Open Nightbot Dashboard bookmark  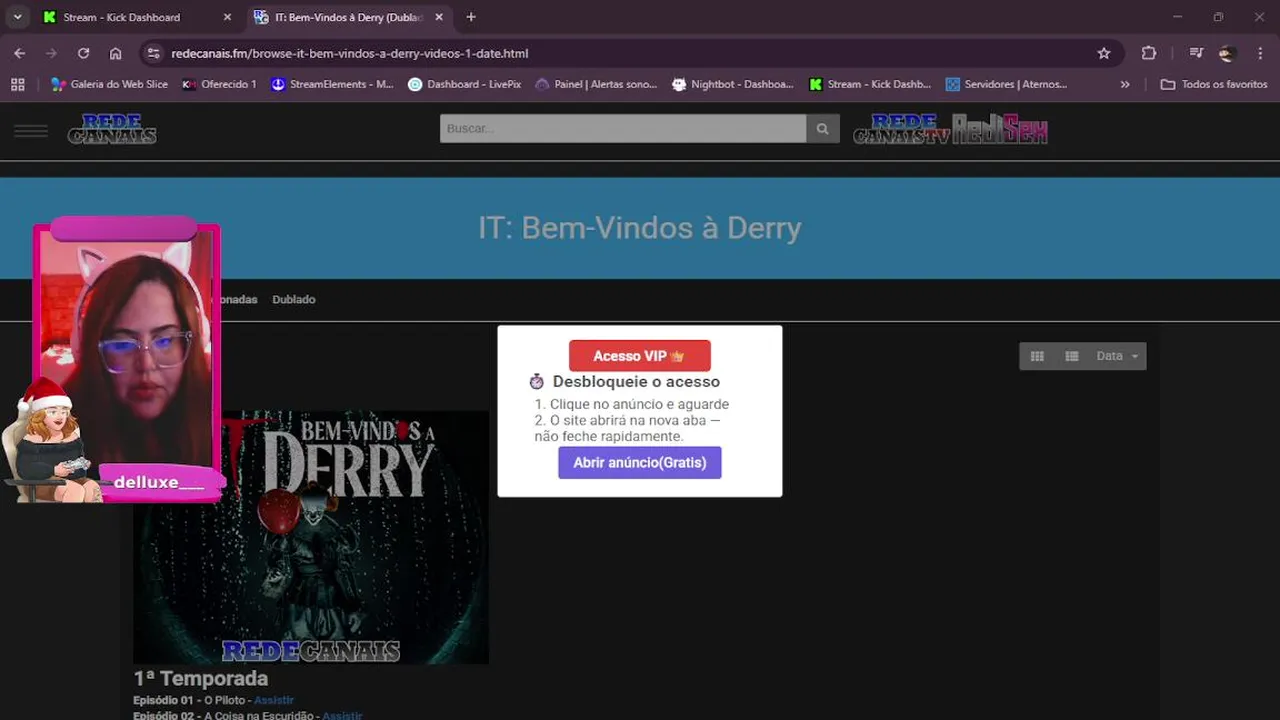point(733,85)
